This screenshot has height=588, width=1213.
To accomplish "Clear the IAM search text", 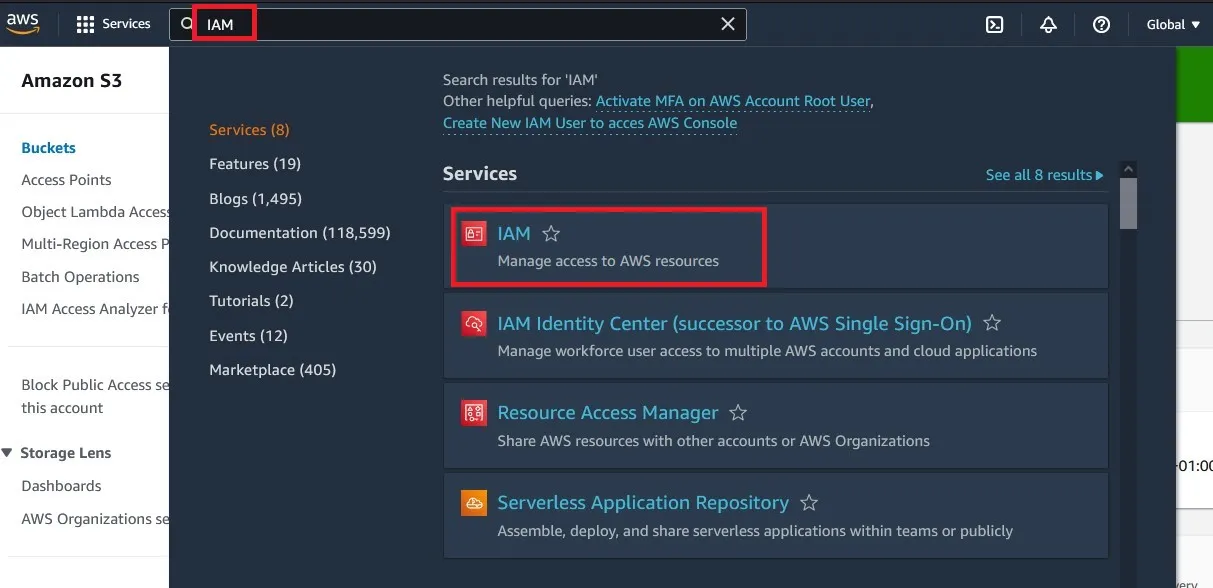I will pyautogui.click(x=728, y=24).
